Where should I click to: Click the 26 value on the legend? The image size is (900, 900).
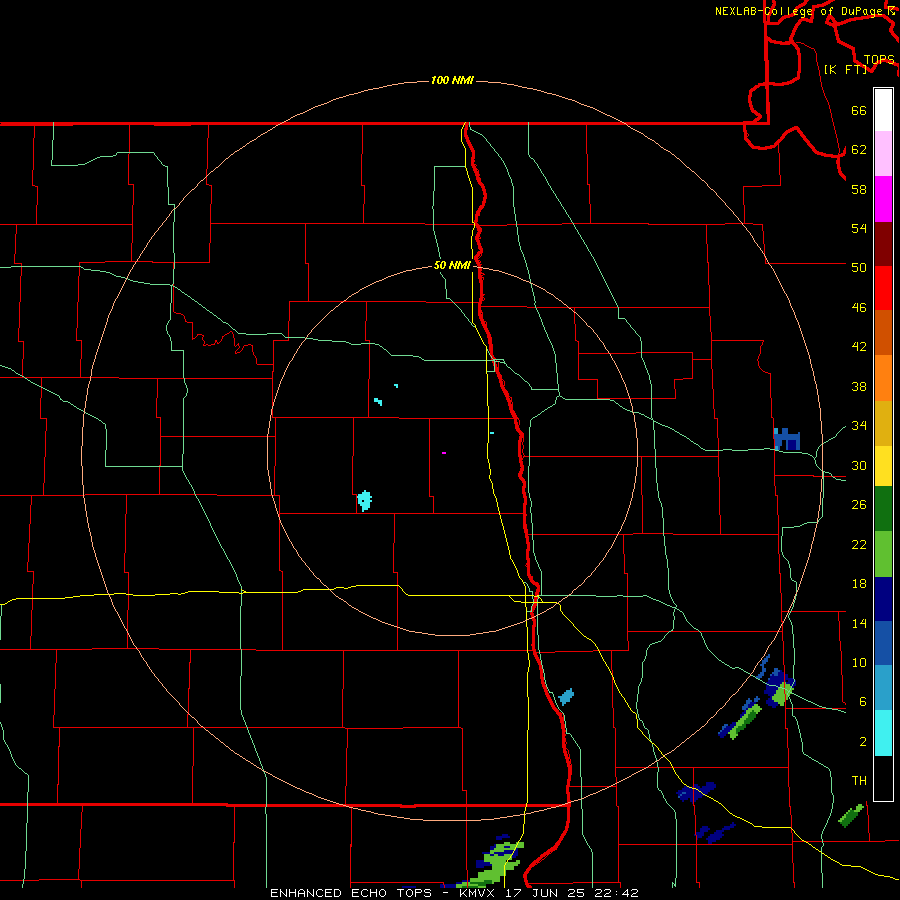(x=859, y=505)
